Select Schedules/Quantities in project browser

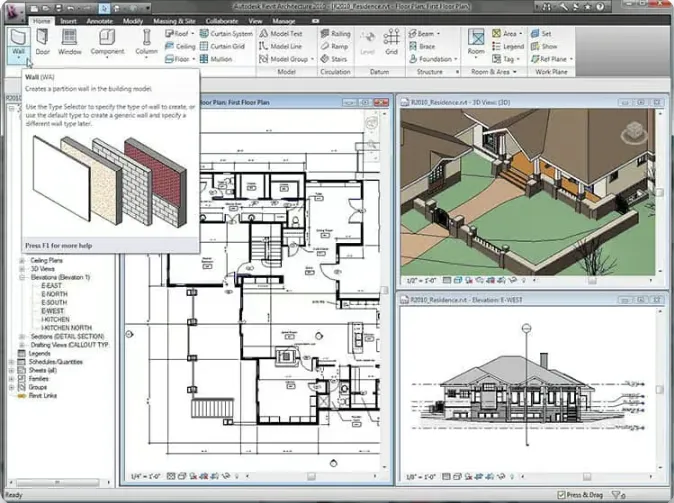click(x=55, y=362)
